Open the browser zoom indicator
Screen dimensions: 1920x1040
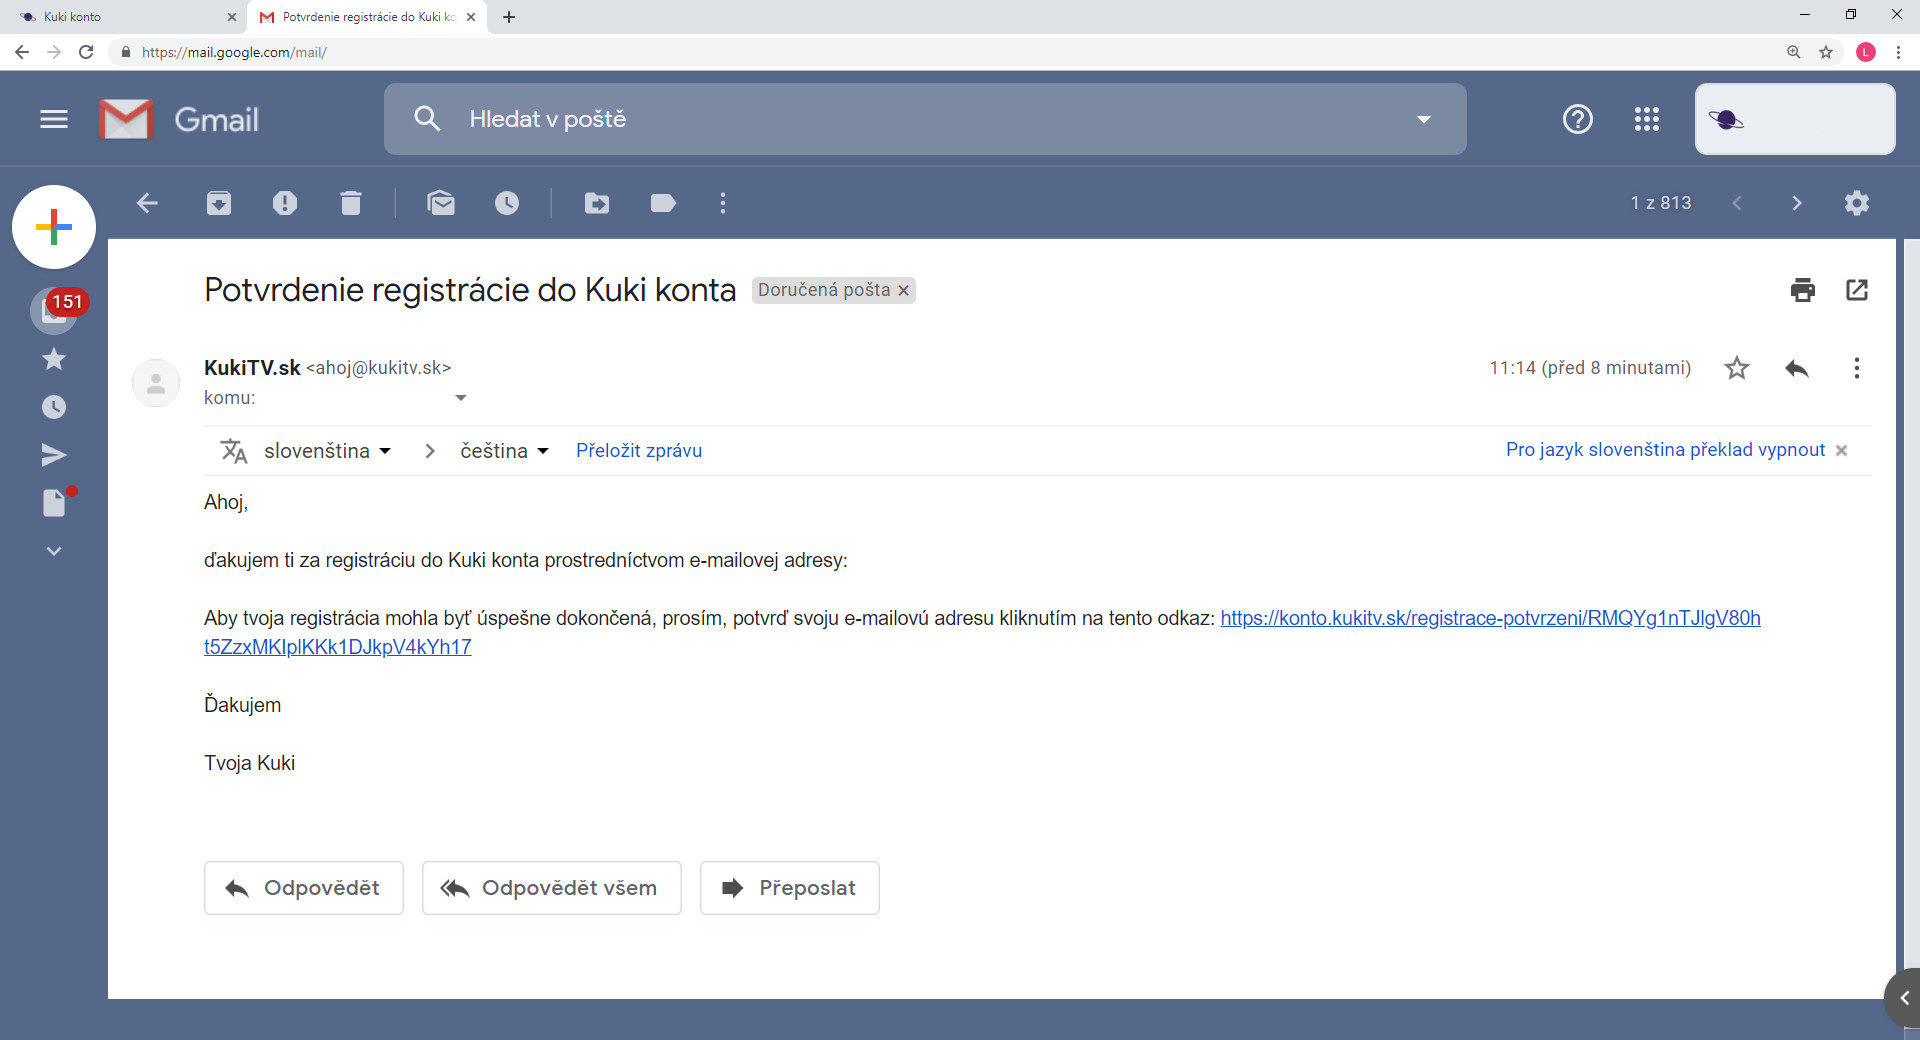(x=1794, y=52)
